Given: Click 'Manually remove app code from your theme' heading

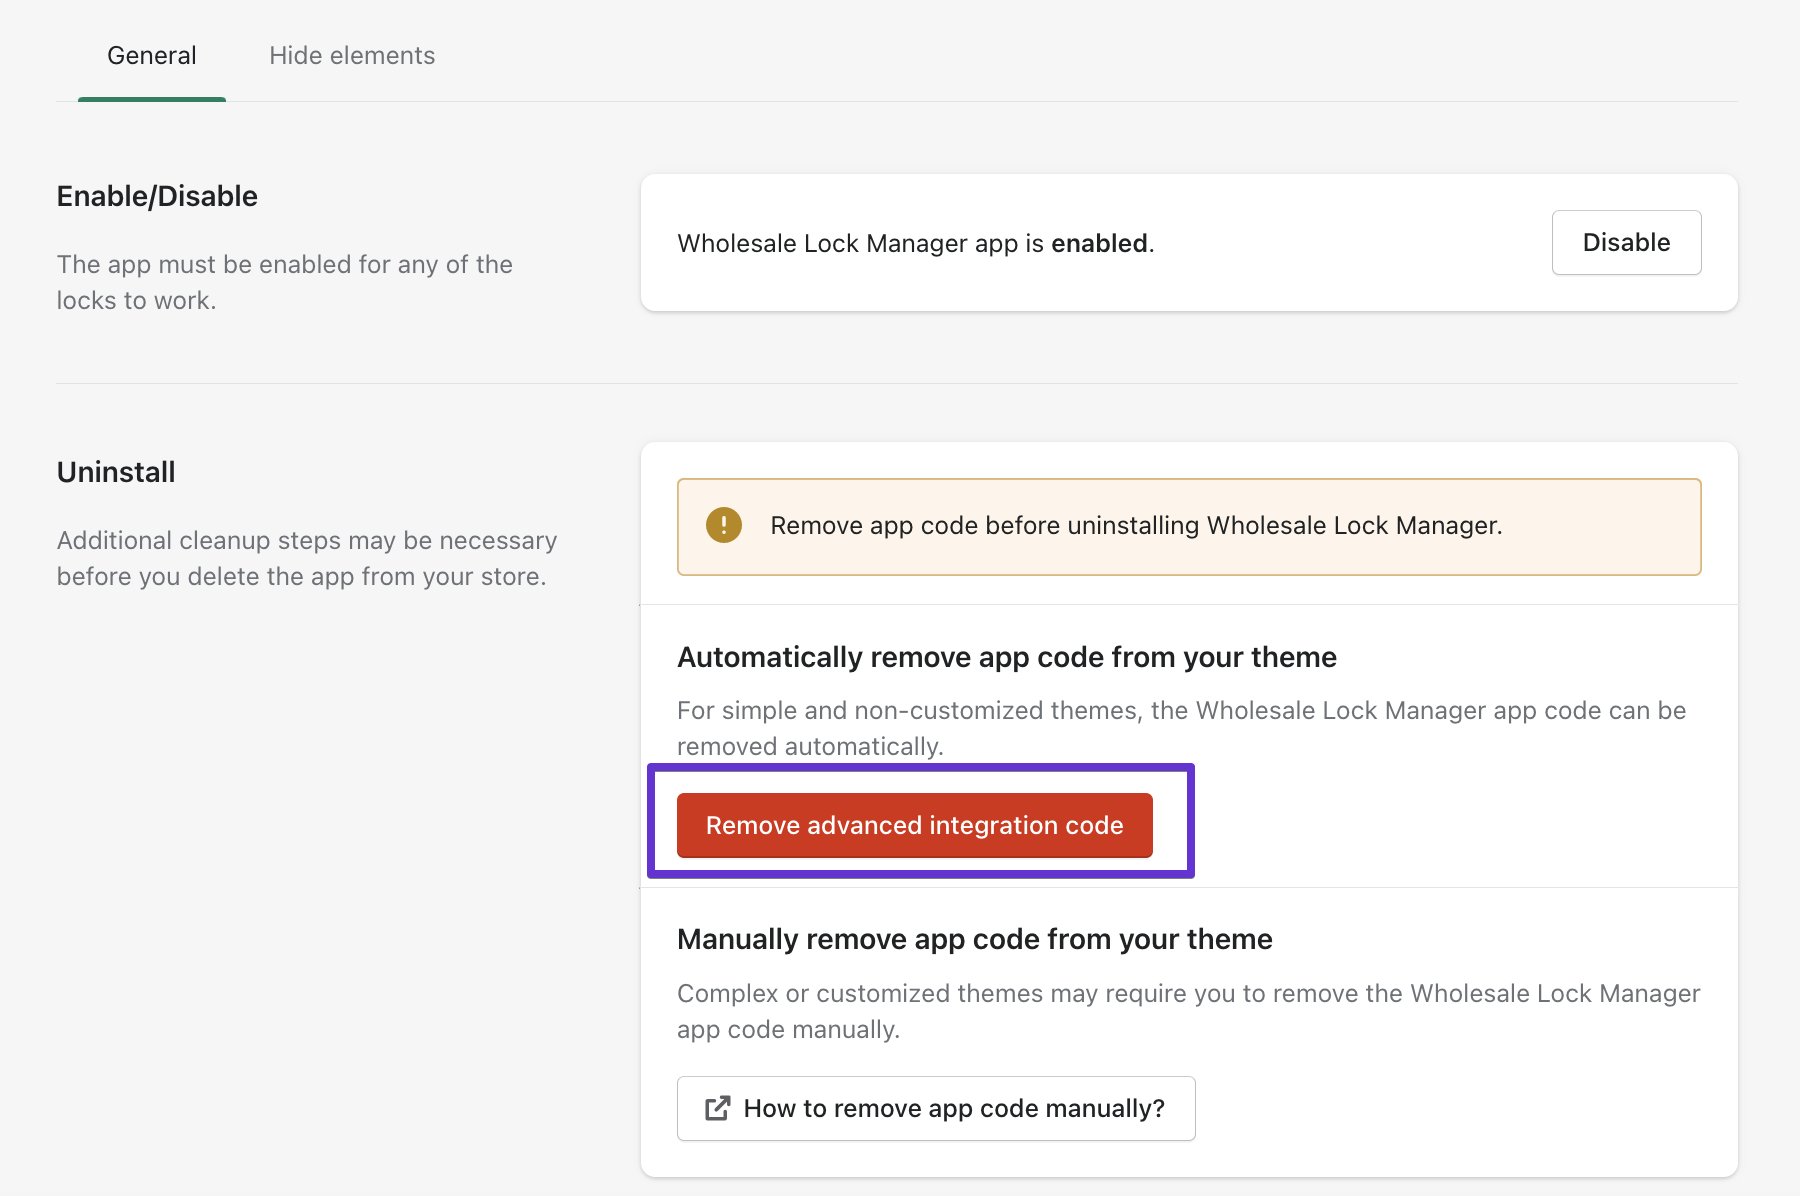Looking at the screenshot, I should [975, 939].
